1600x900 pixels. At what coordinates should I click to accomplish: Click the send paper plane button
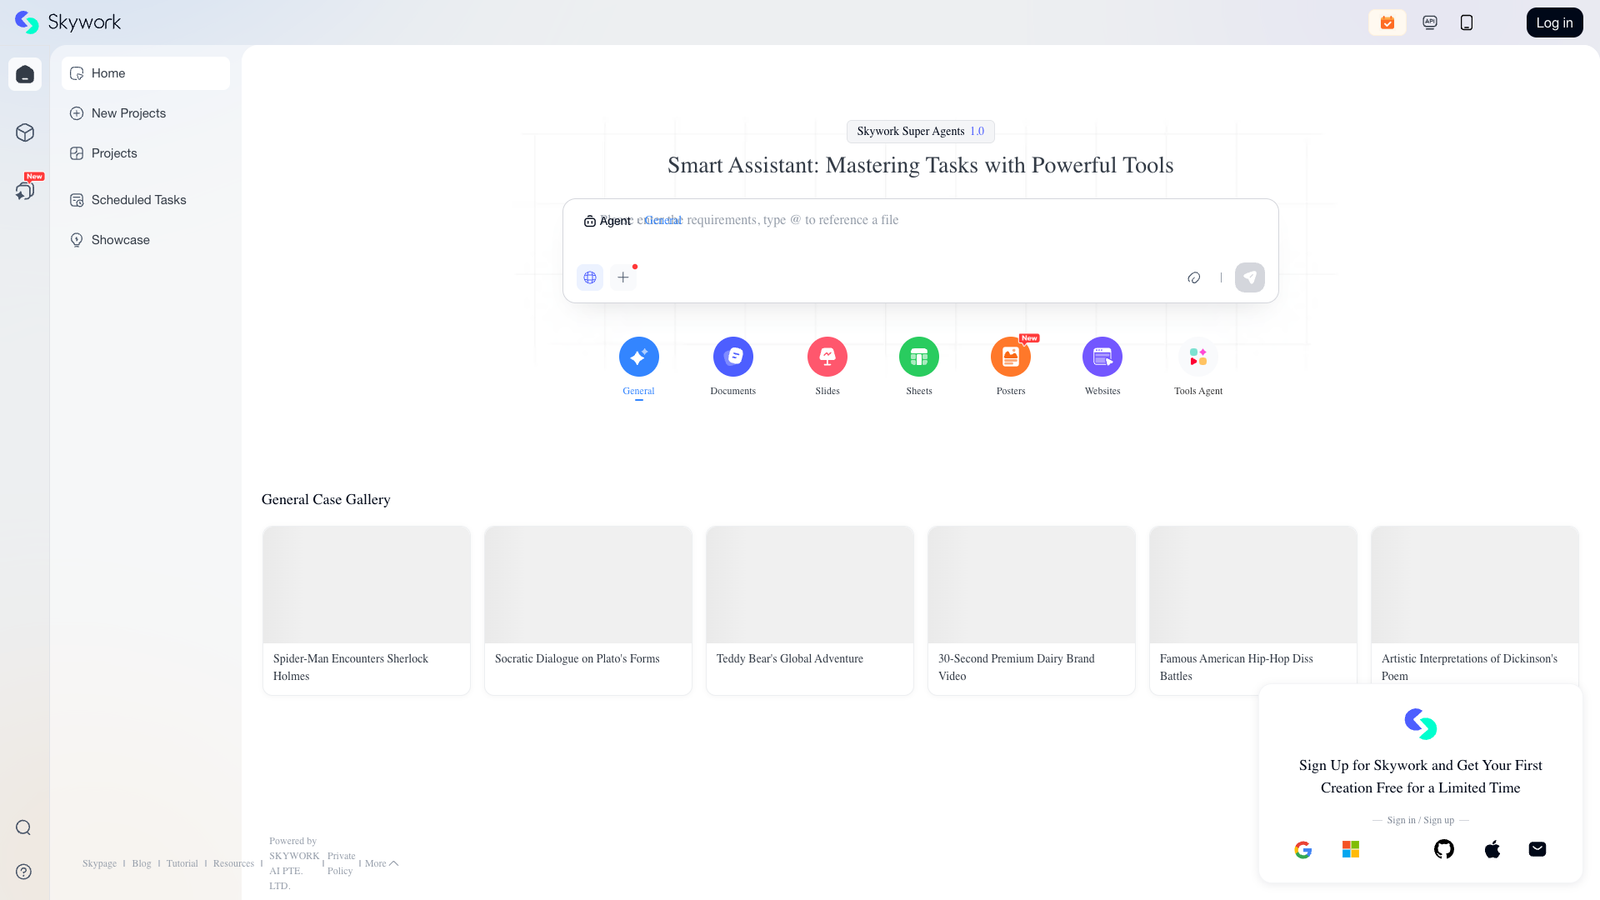[1250, 277]
